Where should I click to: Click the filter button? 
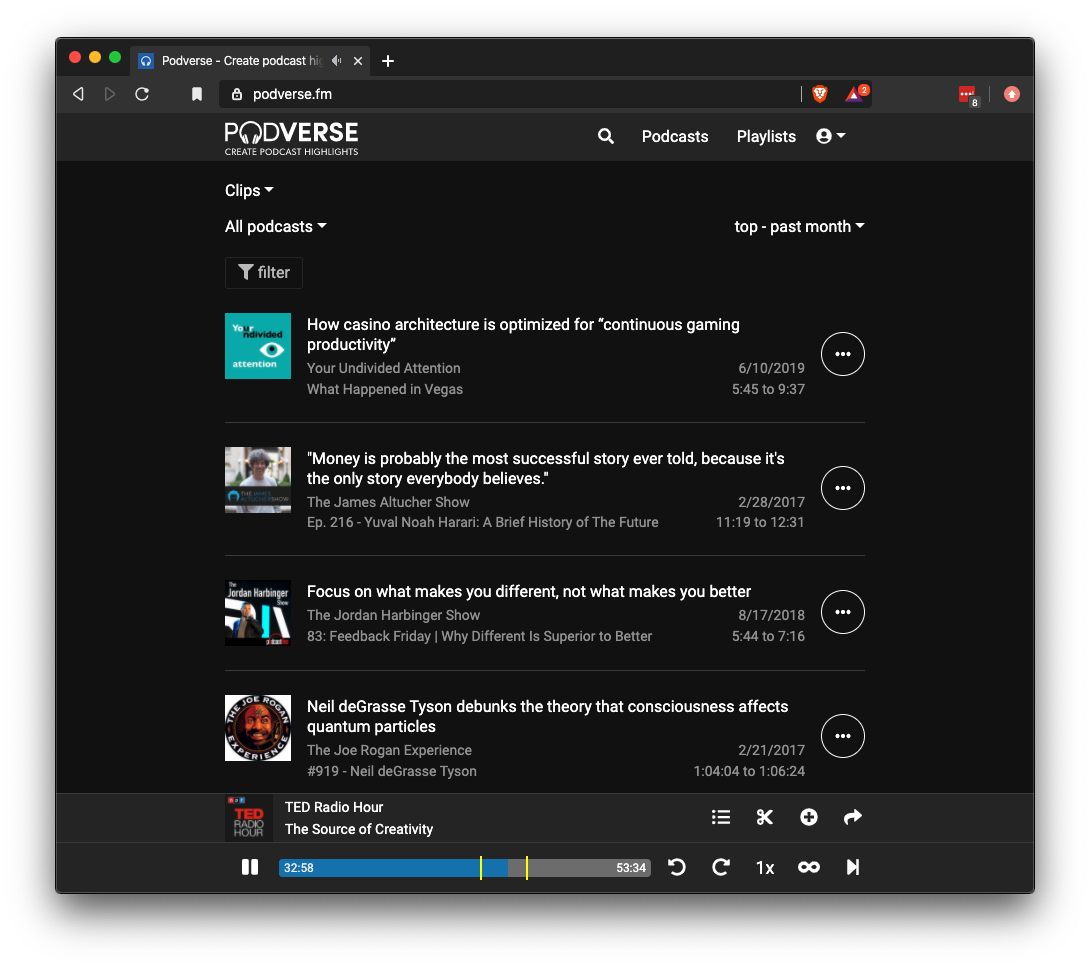[263, 272]
